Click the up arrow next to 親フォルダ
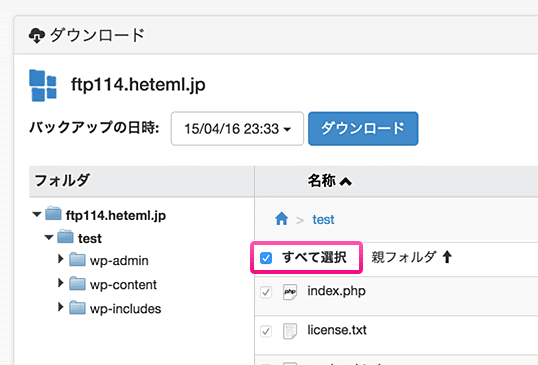The image size is (538, 365). [x=447, y=257]
